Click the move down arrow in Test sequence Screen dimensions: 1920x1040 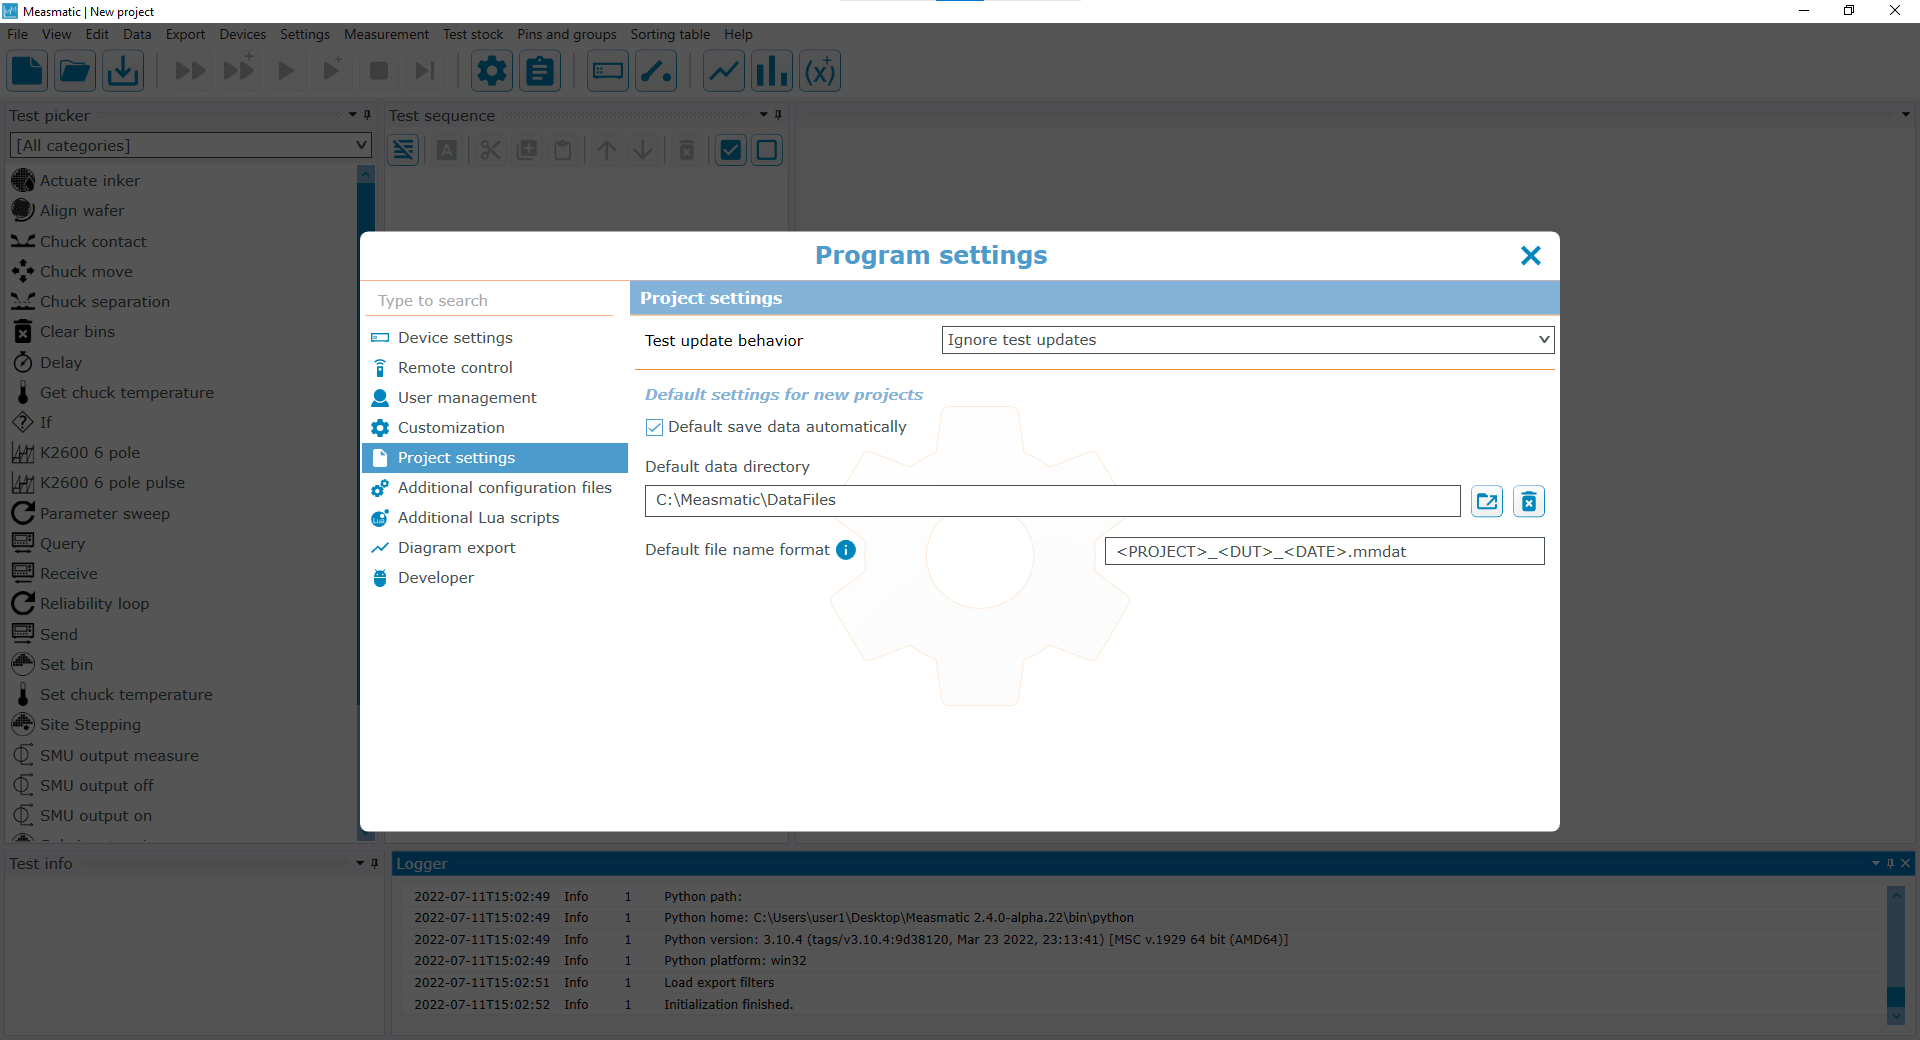(643, 150)
